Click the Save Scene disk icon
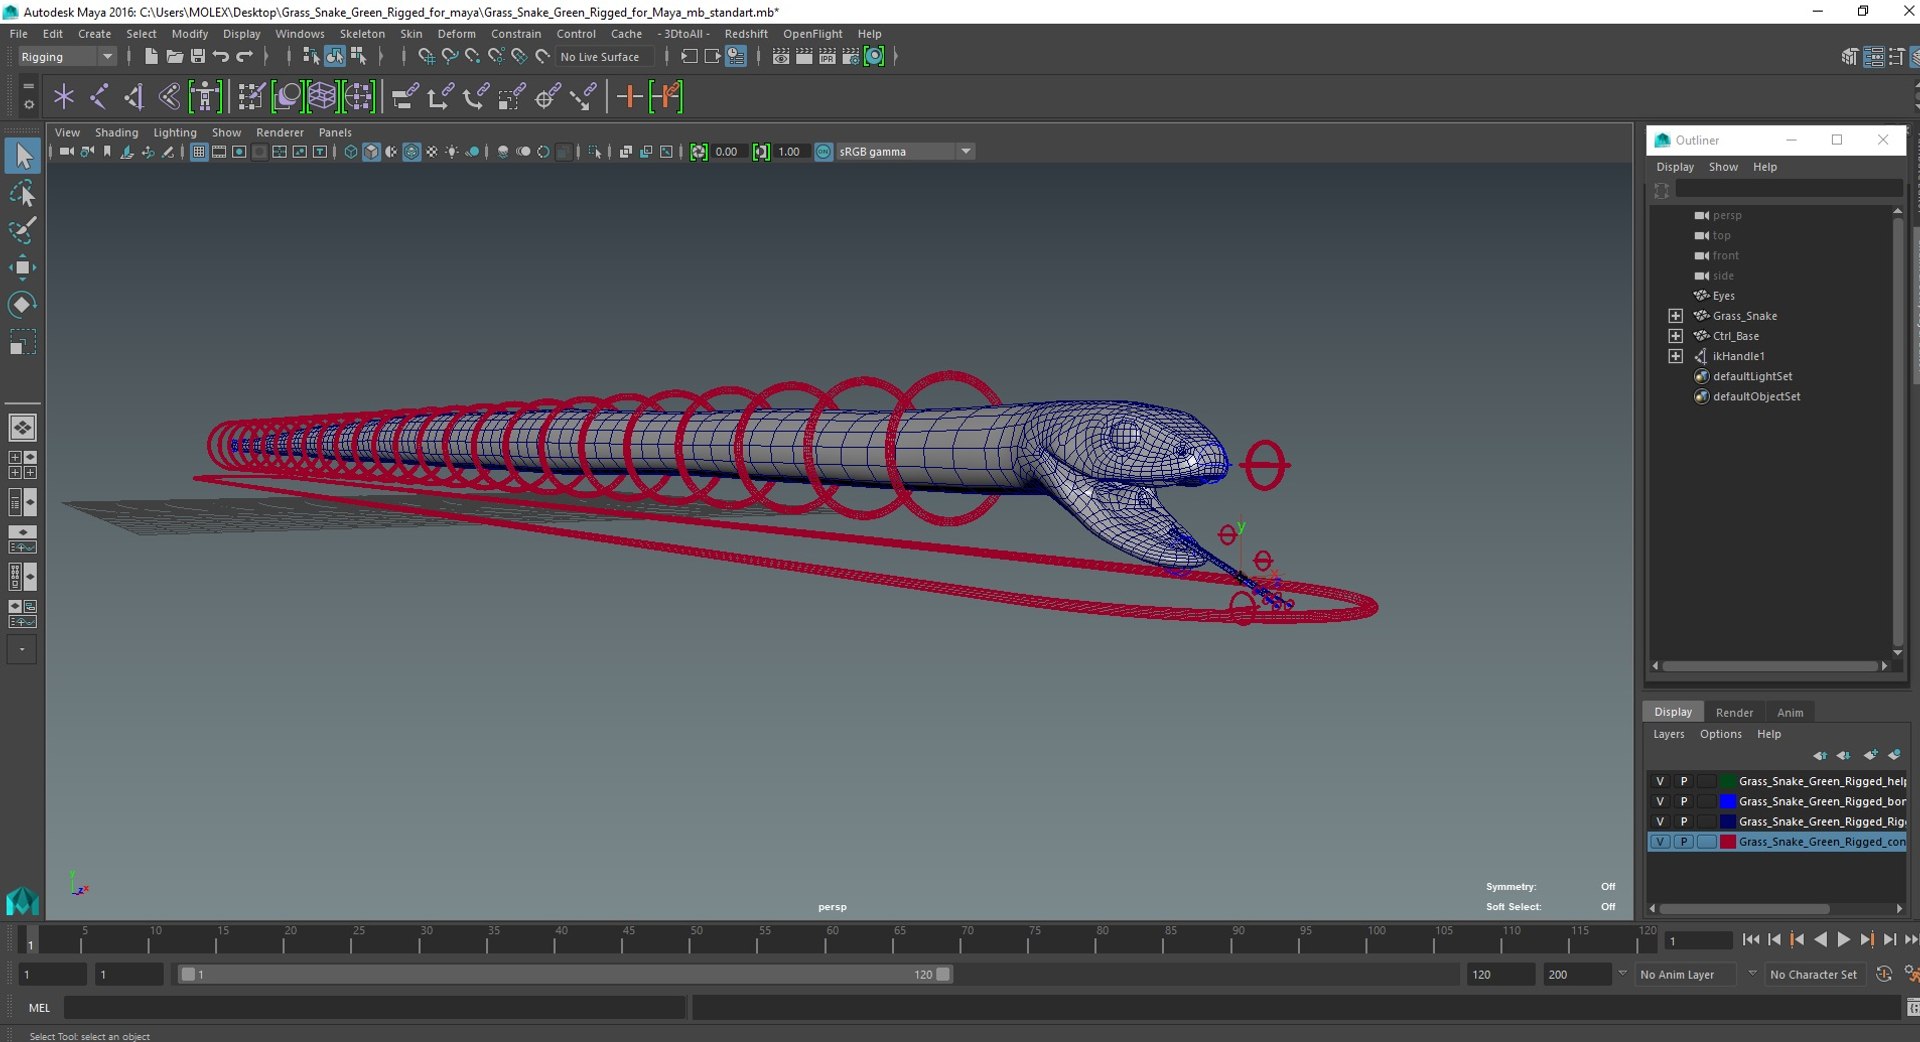The width and height of the screenshot is (1920, 1042). point(197,57)
